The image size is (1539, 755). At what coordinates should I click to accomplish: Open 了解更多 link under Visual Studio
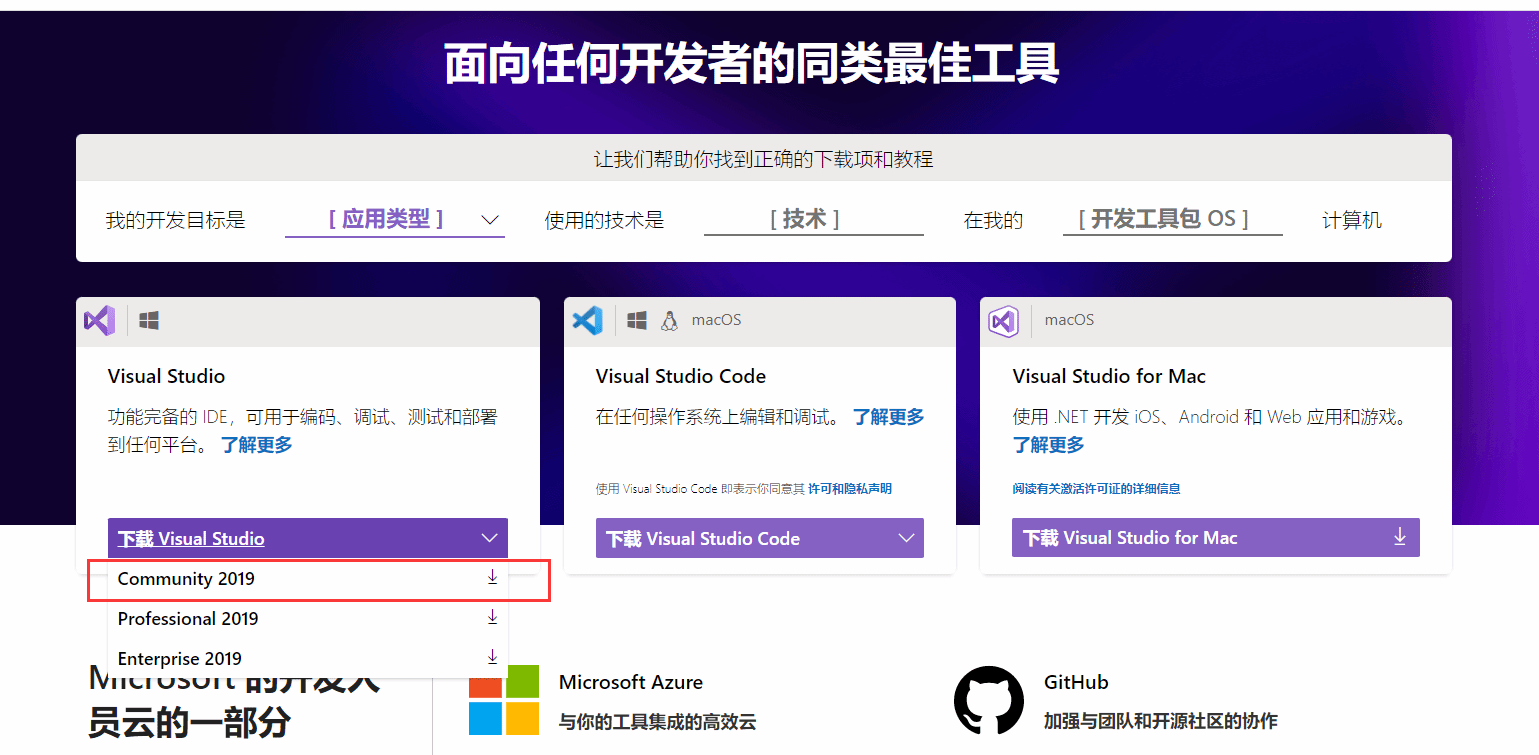click(x=257, y=445)
